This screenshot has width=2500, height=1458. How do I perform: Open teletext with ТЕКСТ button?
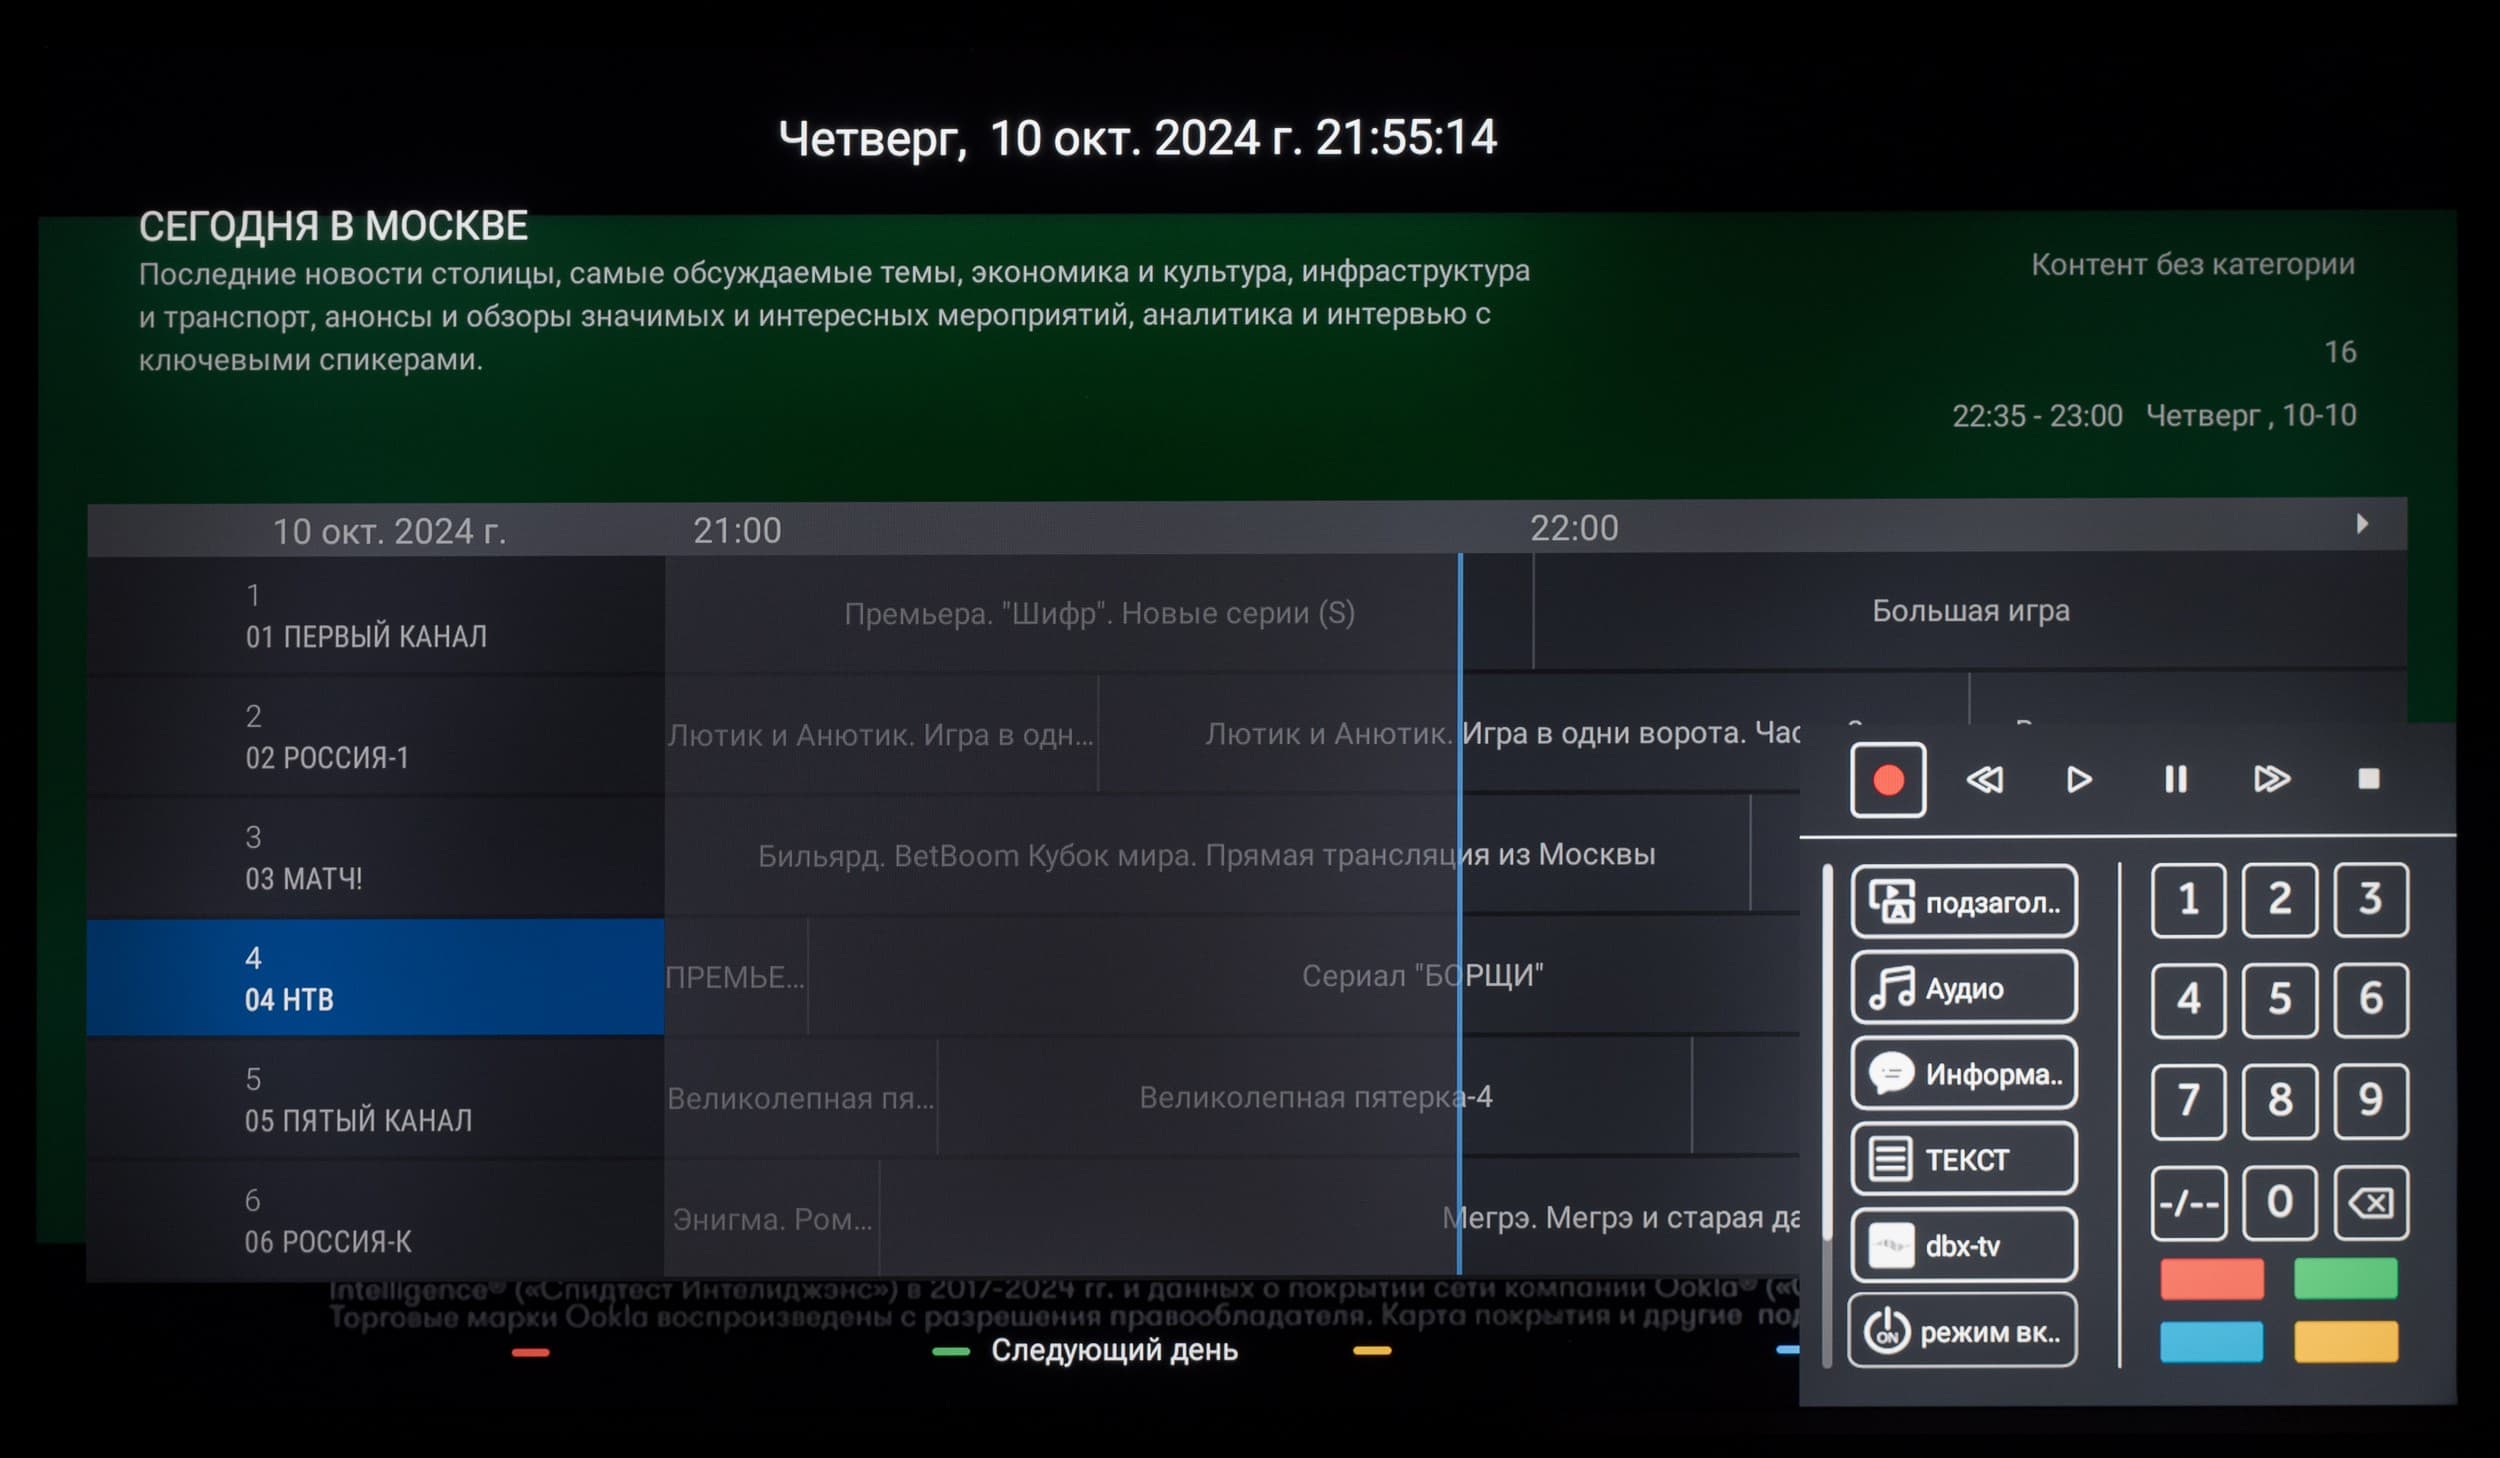point(1963,1159)
